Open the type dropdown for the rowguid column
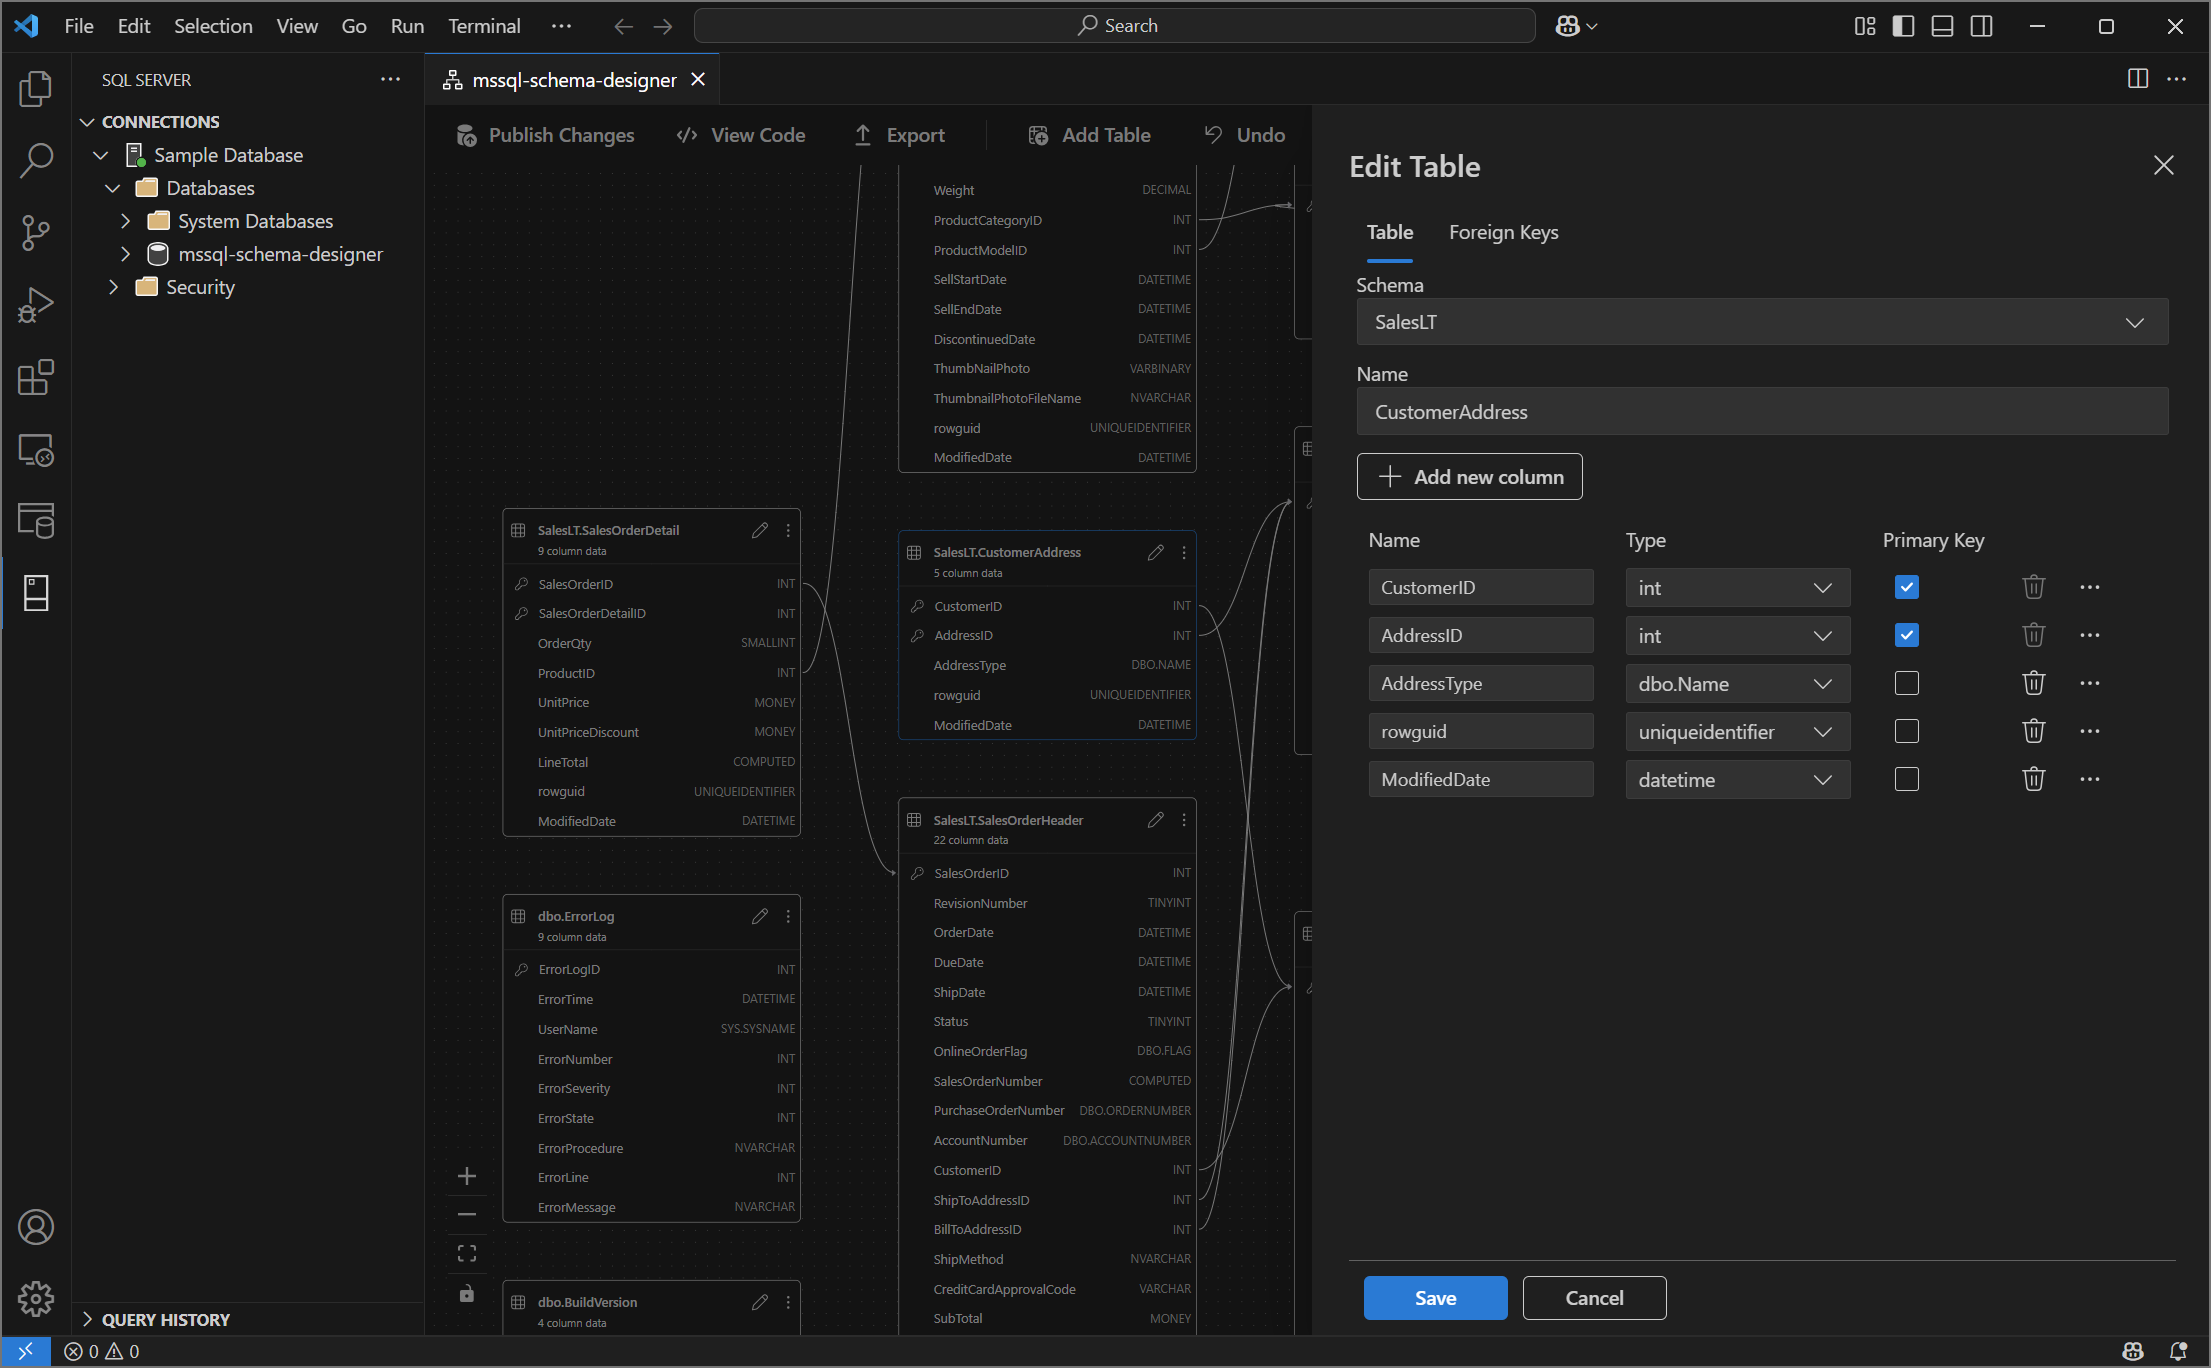2211x1368 pixels. coord(1737,731)
